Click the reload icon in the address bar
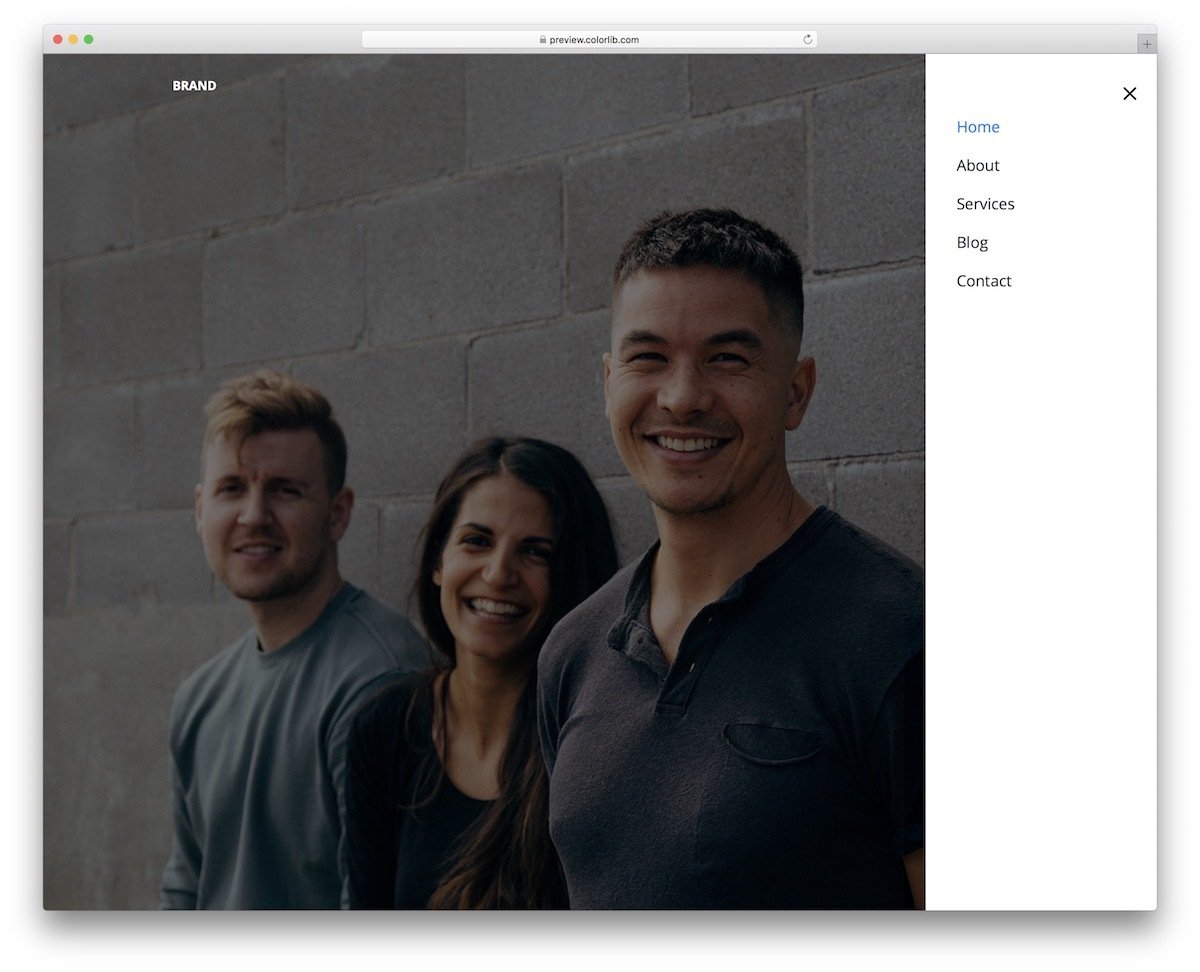1200x972 pixels. [x=807, y=39]
